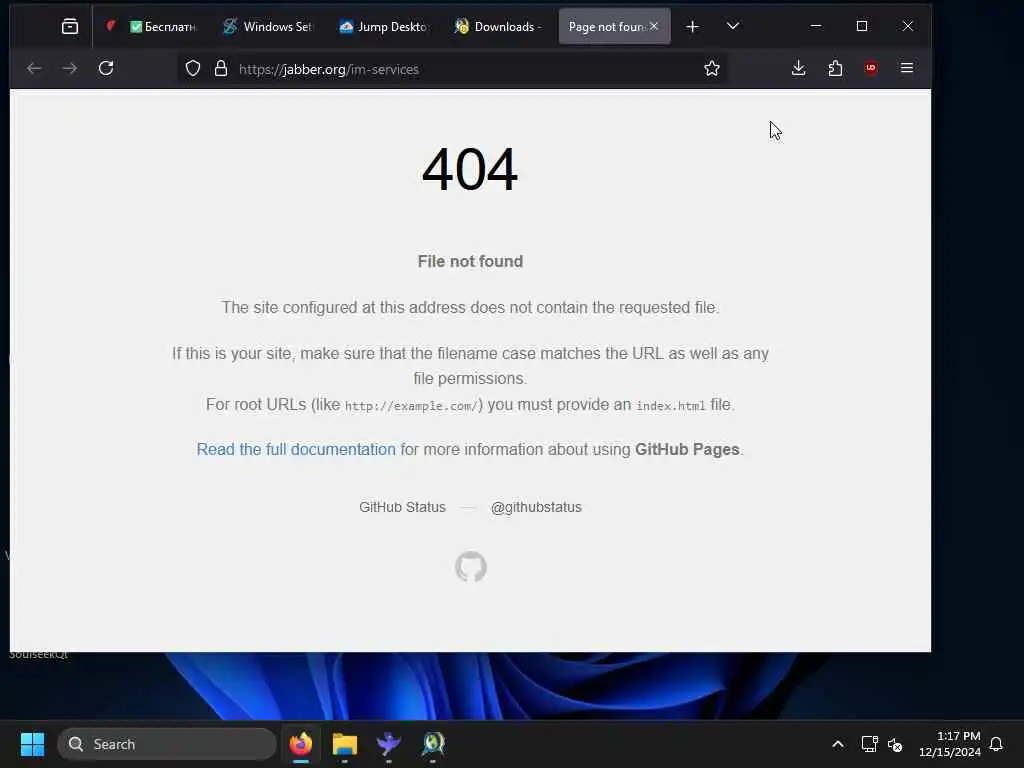
Task: Open Firefox from the taskbar
Action: click(x=301, y=744)
